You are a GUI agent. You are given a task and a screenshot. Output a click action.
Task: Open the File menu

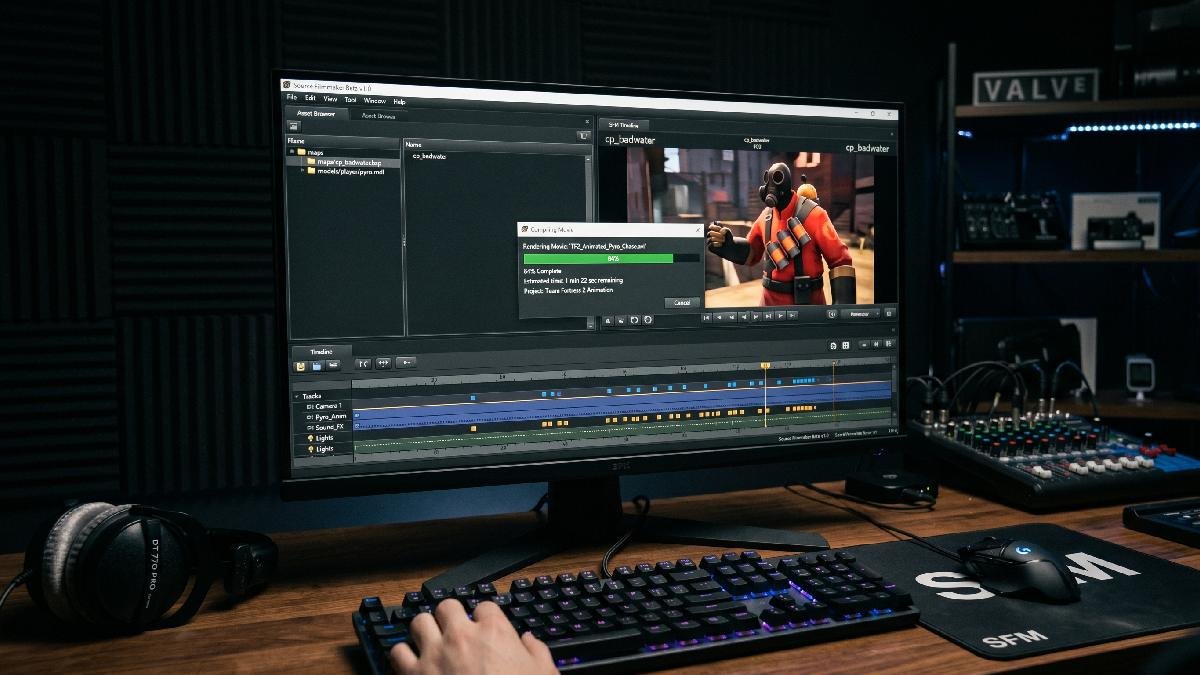pos(292,97)
